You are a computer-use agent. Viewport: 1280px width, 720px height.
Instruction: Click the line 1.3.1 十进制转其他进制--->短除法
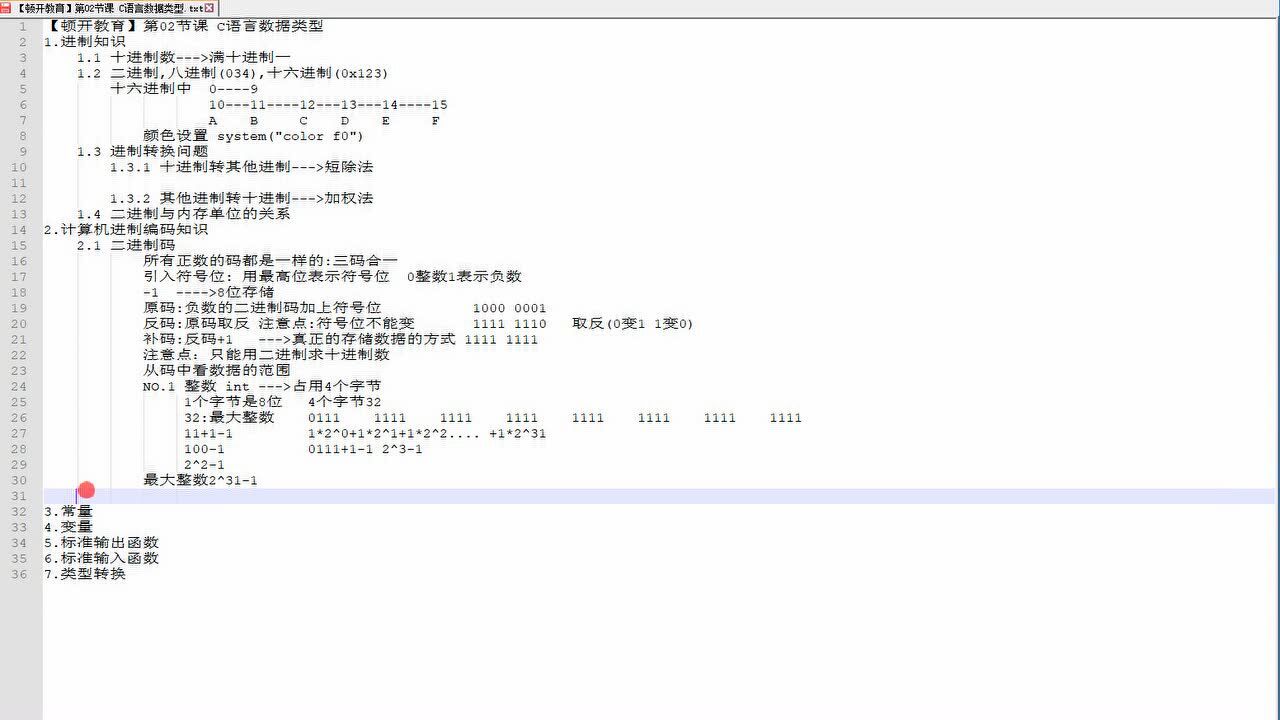(x=241, y=167)
